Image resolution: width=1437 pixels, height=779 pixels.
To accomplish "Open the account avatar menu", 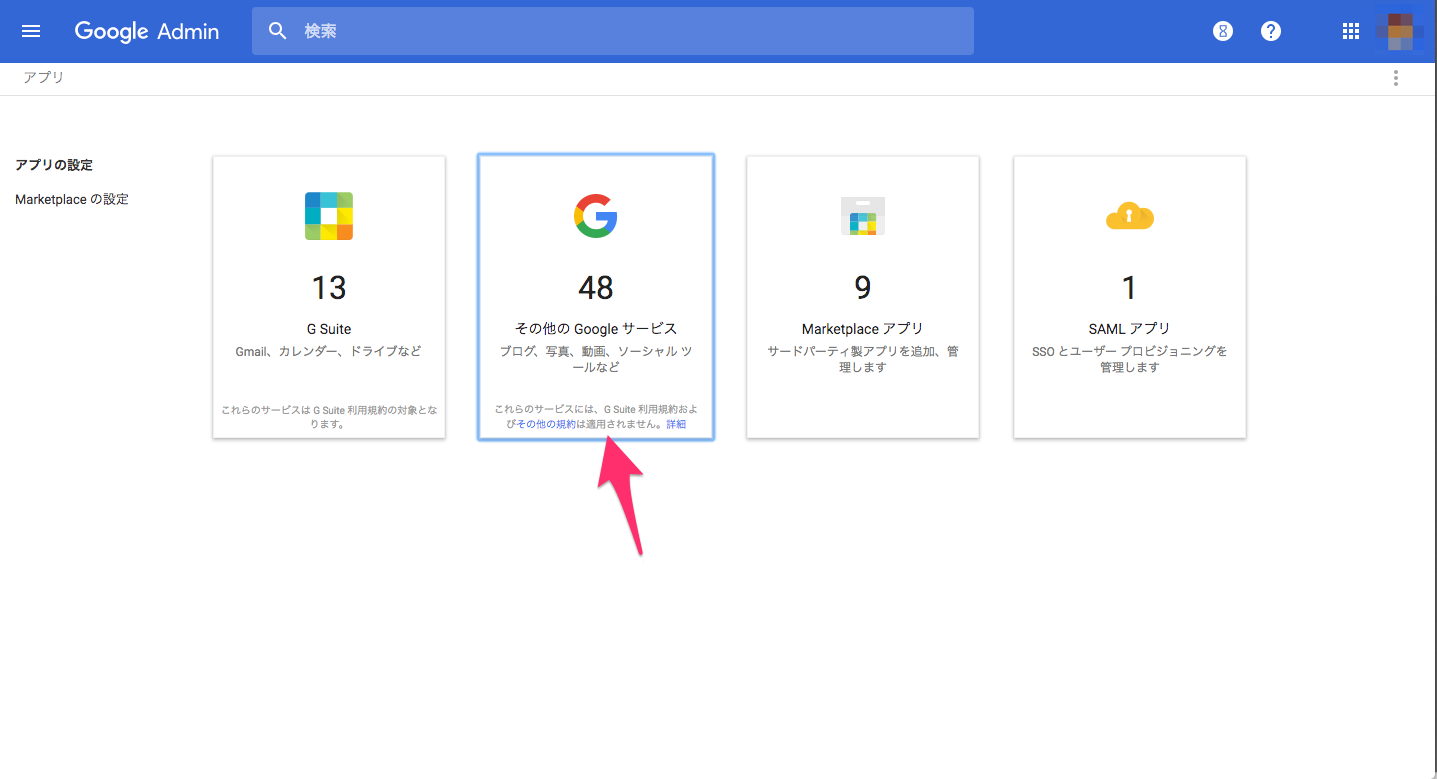I will click(x=1400, y=31).
